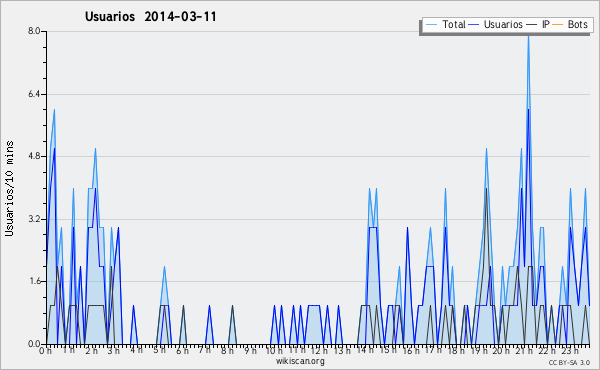Click the 14 h x-axis label
Viewport: 600px width, 370px height.
pyautogui.click(x=365, y=350)
